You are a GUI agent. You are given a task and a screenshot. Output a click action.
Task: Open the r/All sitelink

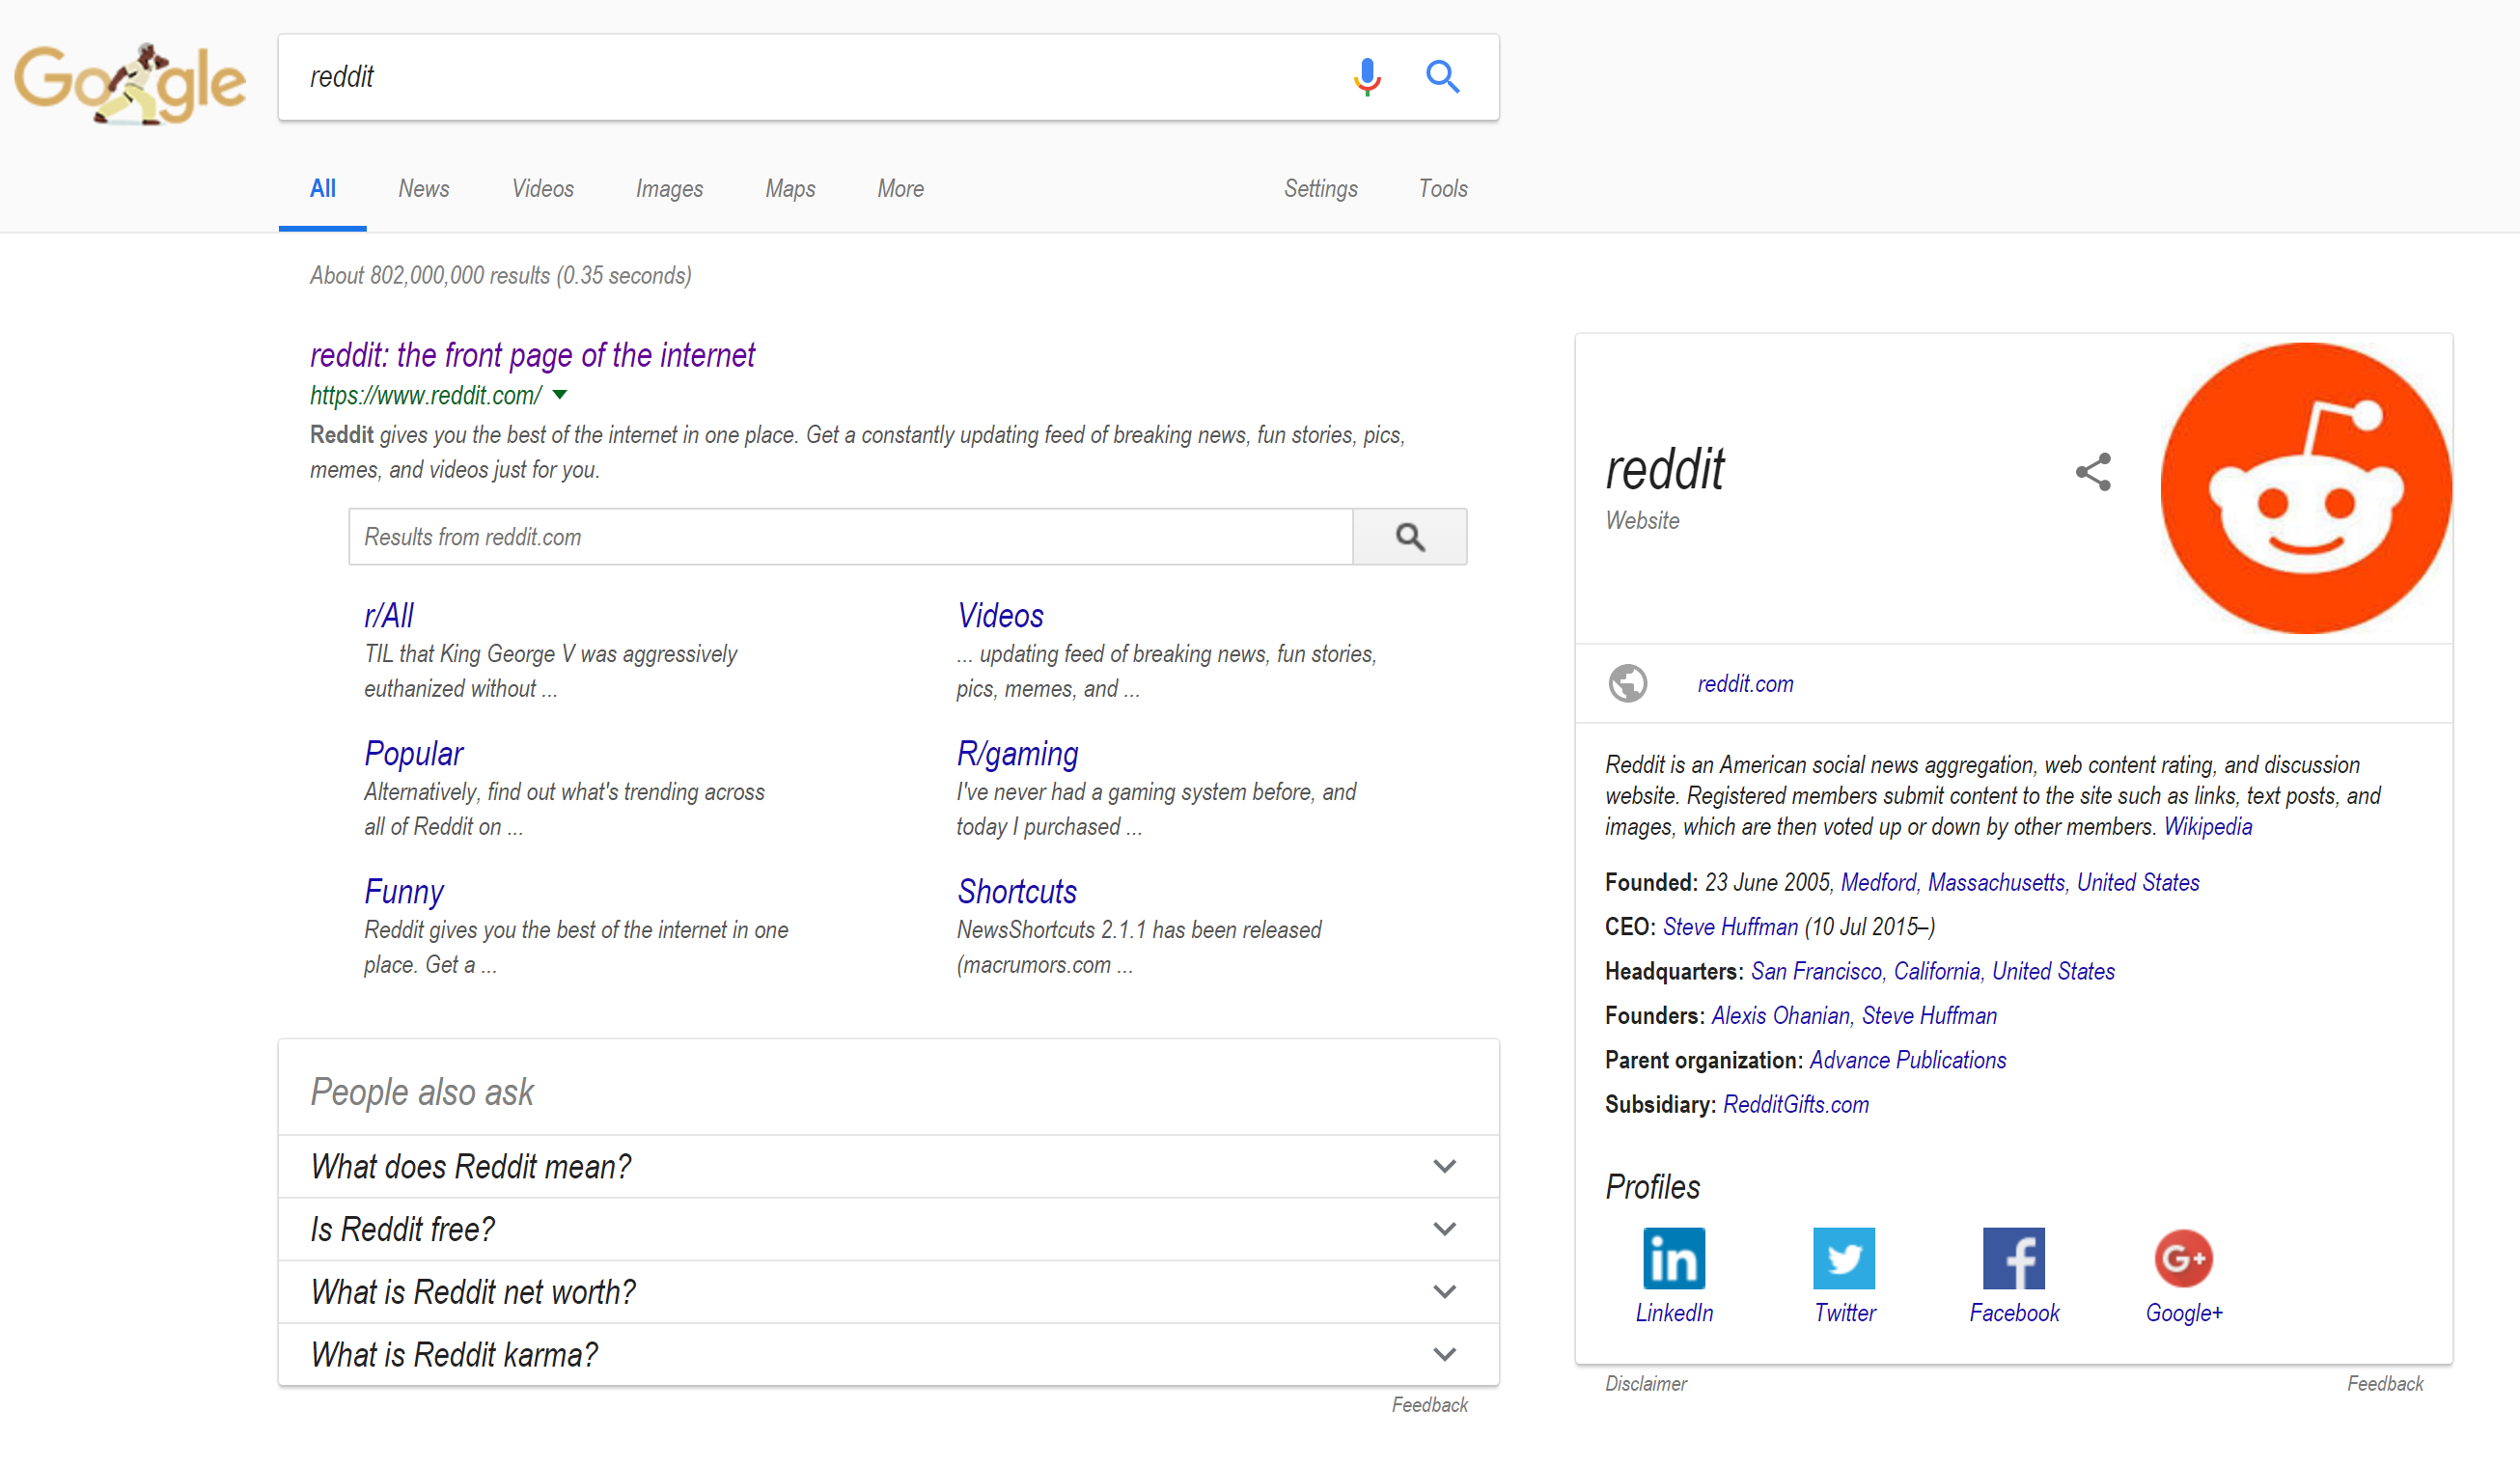pyautogui.click(x=388, y=616)
